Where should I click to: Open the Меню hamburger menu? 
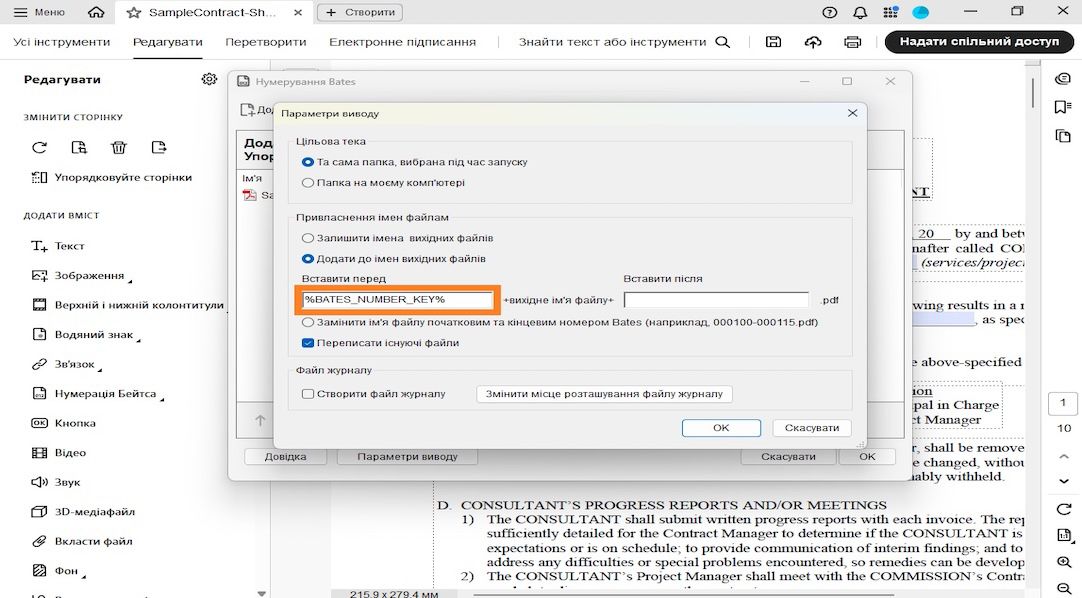pyautogui.click(x=39, y=12)
